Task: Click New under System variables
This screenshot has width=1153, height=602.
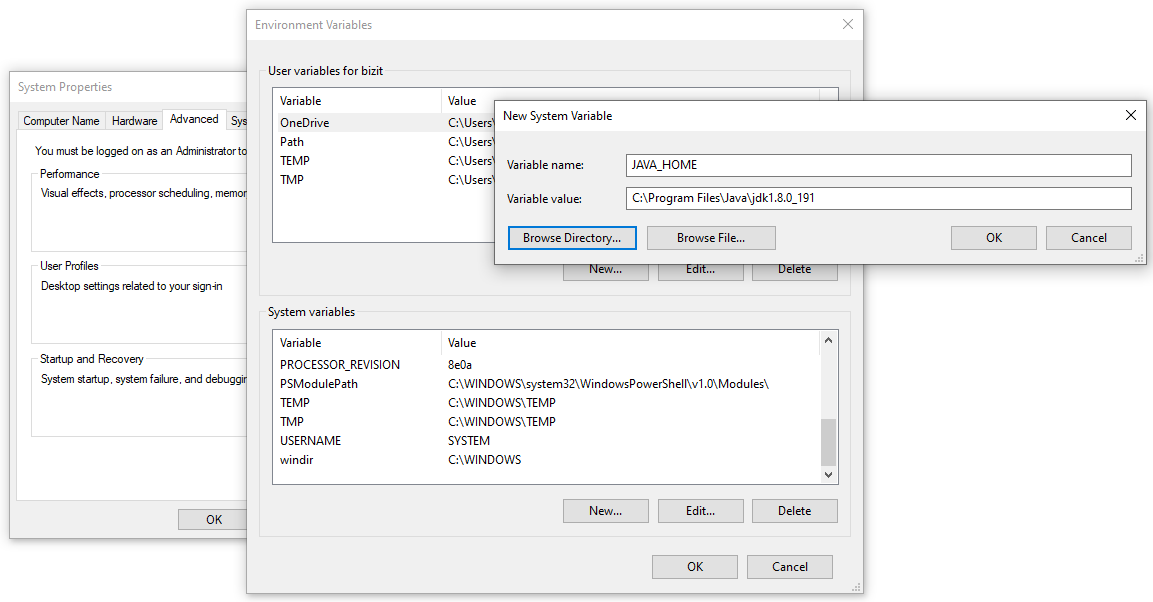Action: click(605, 511)
